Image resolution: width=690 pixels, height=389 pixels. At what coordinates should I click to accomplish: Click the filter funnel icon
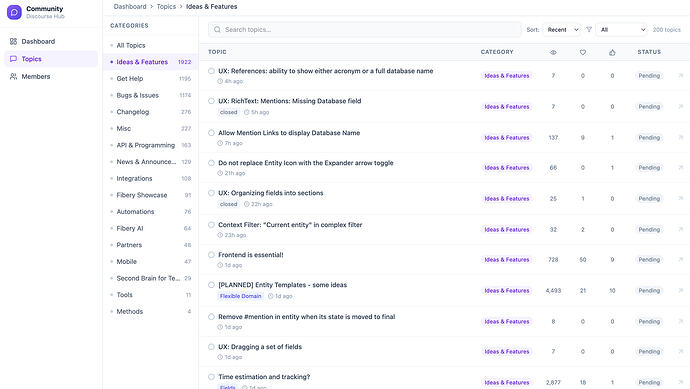(x=588, y=29)
